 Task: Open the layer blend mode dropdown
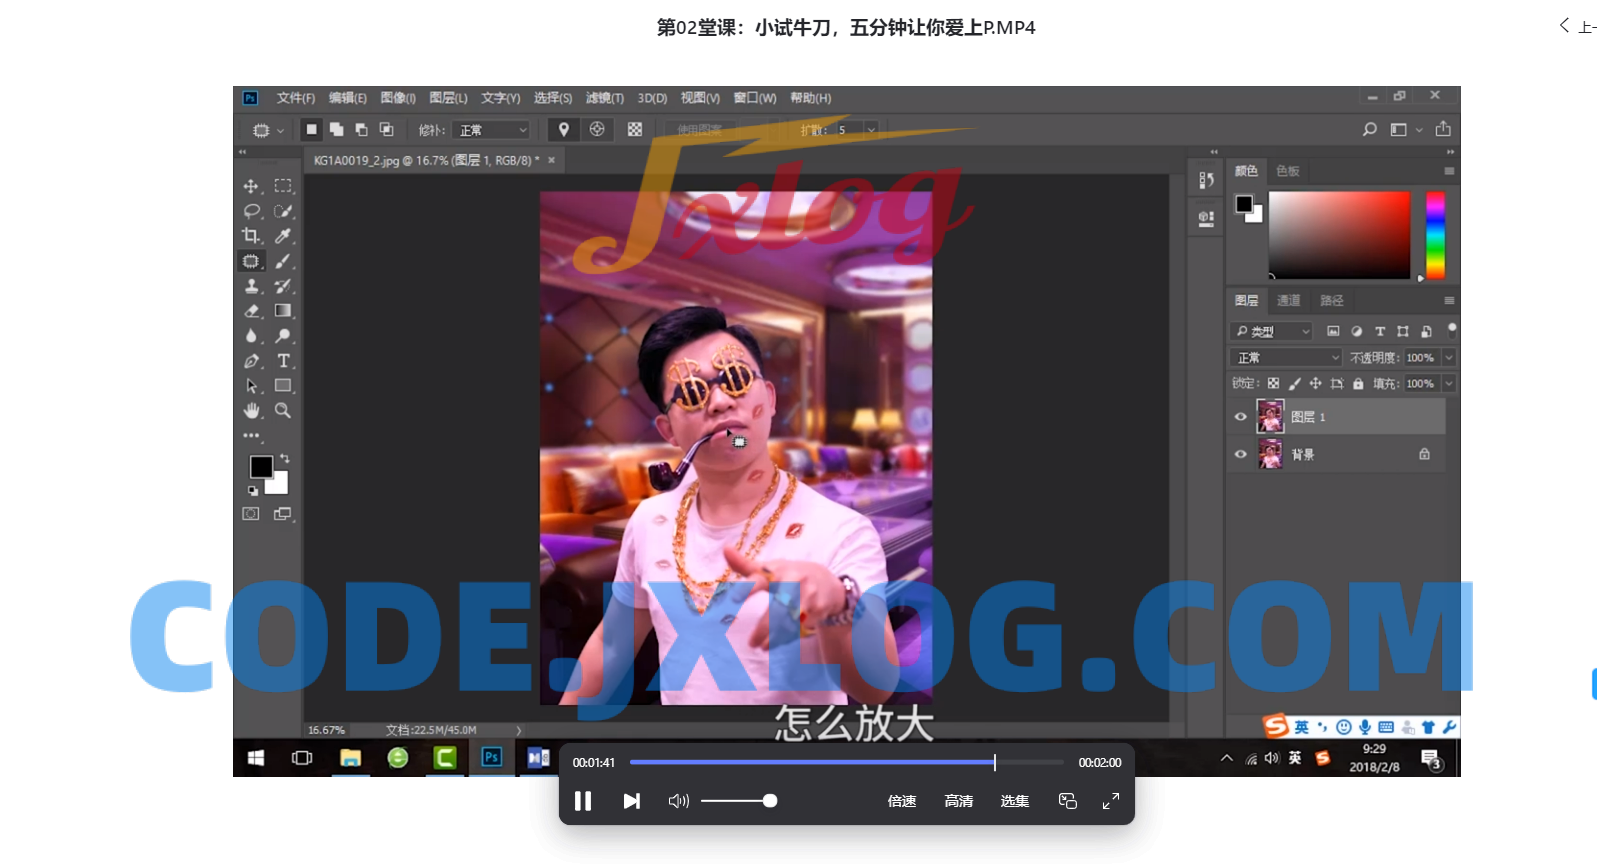point(1286,358)
